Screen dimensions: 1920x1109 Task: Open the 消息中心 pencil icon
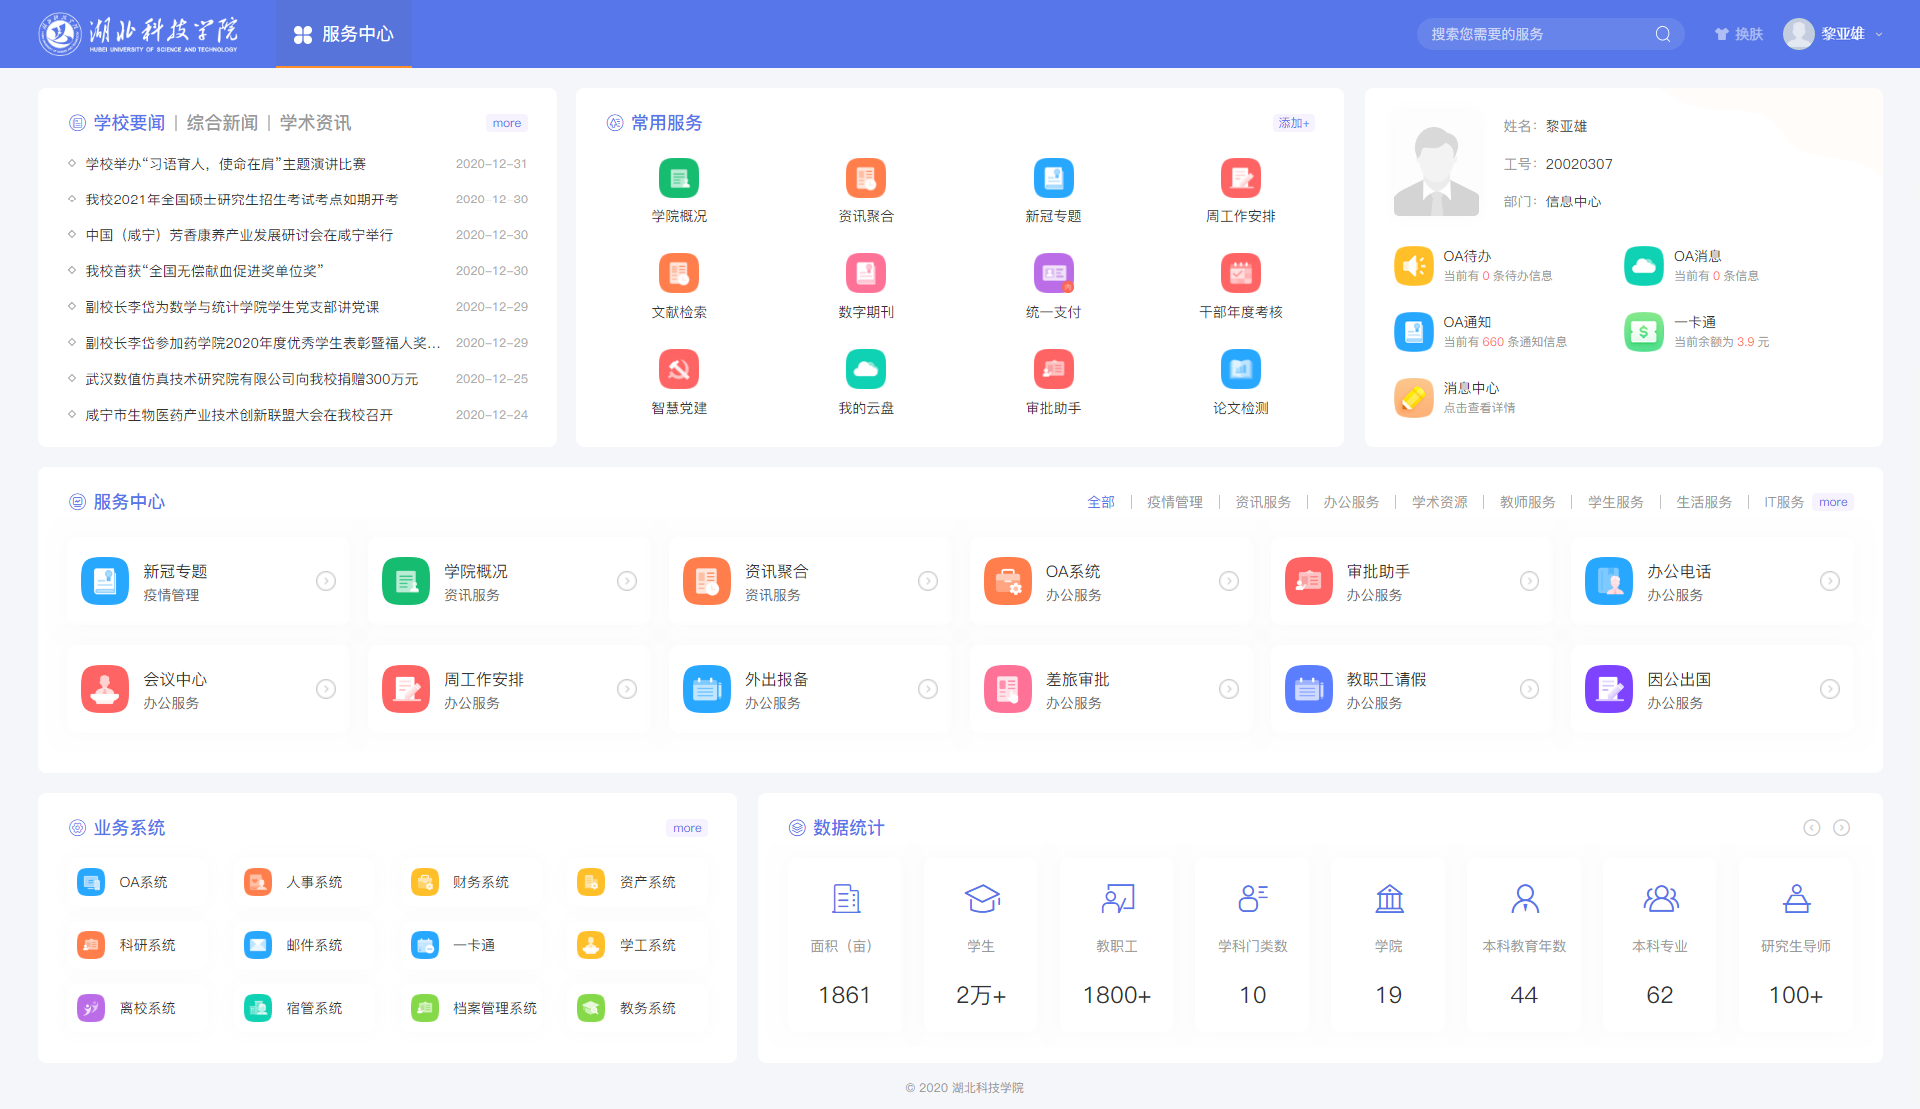coord(1413,398)
